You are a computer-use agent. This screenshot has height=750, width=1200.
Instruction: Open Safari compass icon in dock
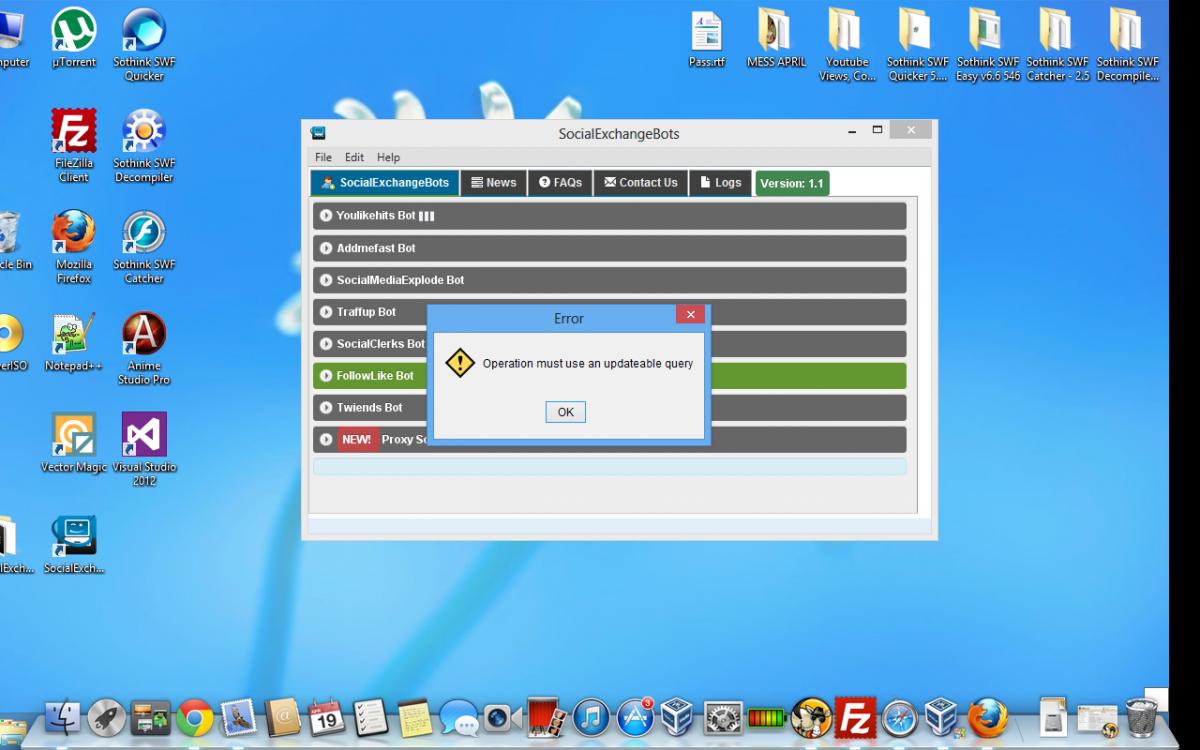[x=899, y=717]
